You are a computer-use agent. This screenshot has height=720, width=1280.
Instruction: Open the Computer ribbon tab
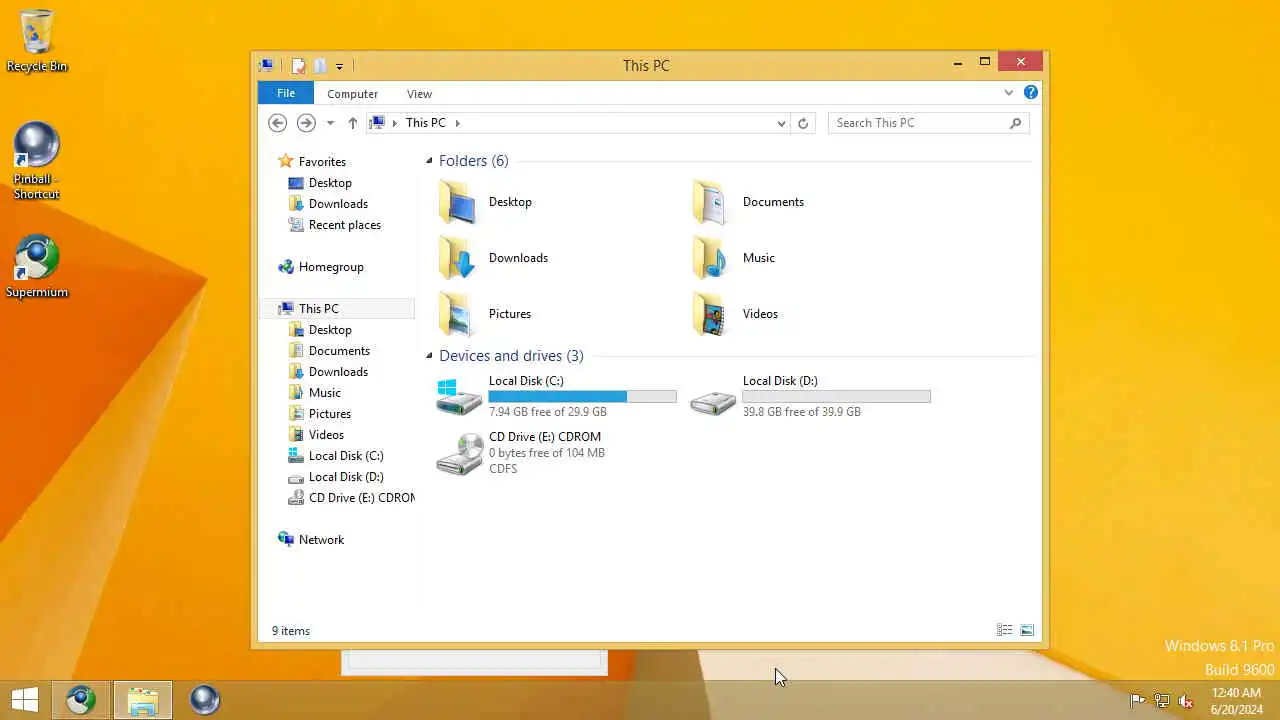click(352, 94)
